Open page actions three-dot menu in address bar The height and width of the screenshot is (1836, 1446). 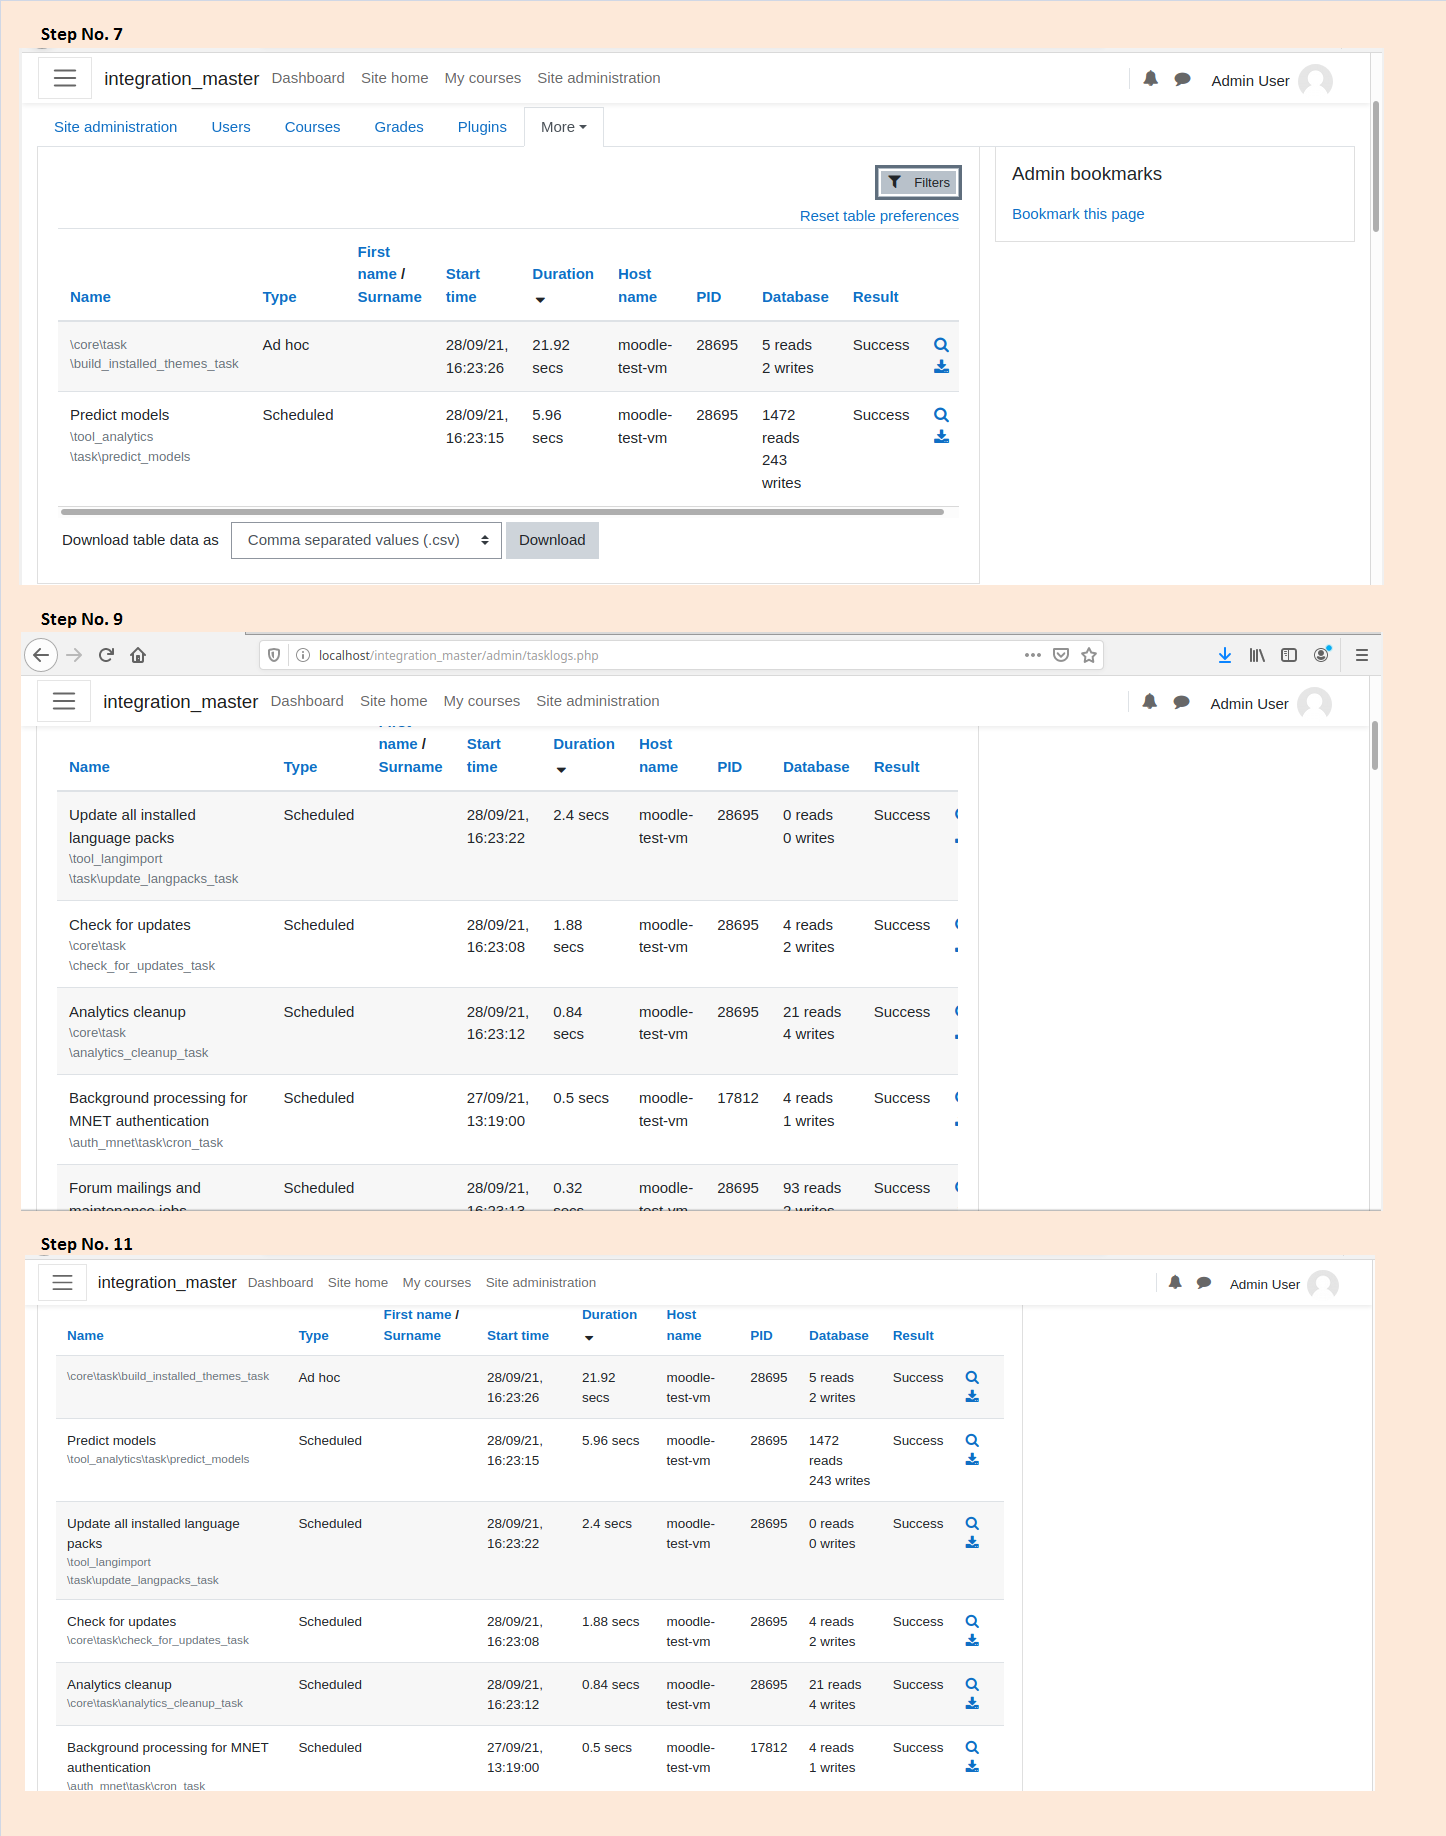(1033, 655)
